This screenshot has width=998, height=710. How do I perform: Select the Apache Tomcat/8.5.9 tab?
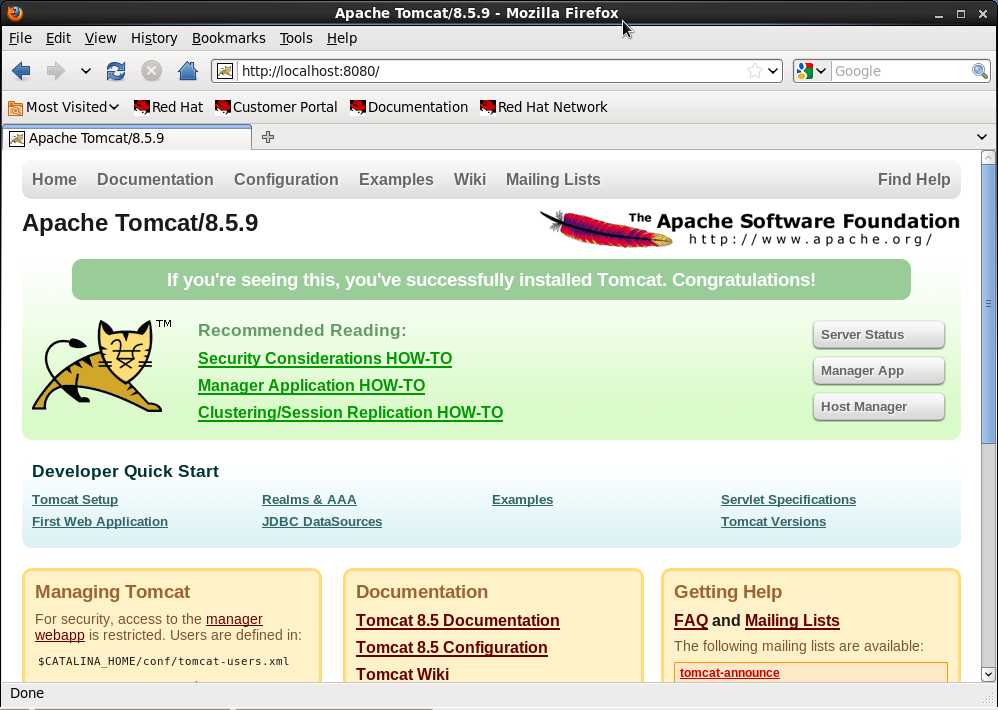pos(127,138)
